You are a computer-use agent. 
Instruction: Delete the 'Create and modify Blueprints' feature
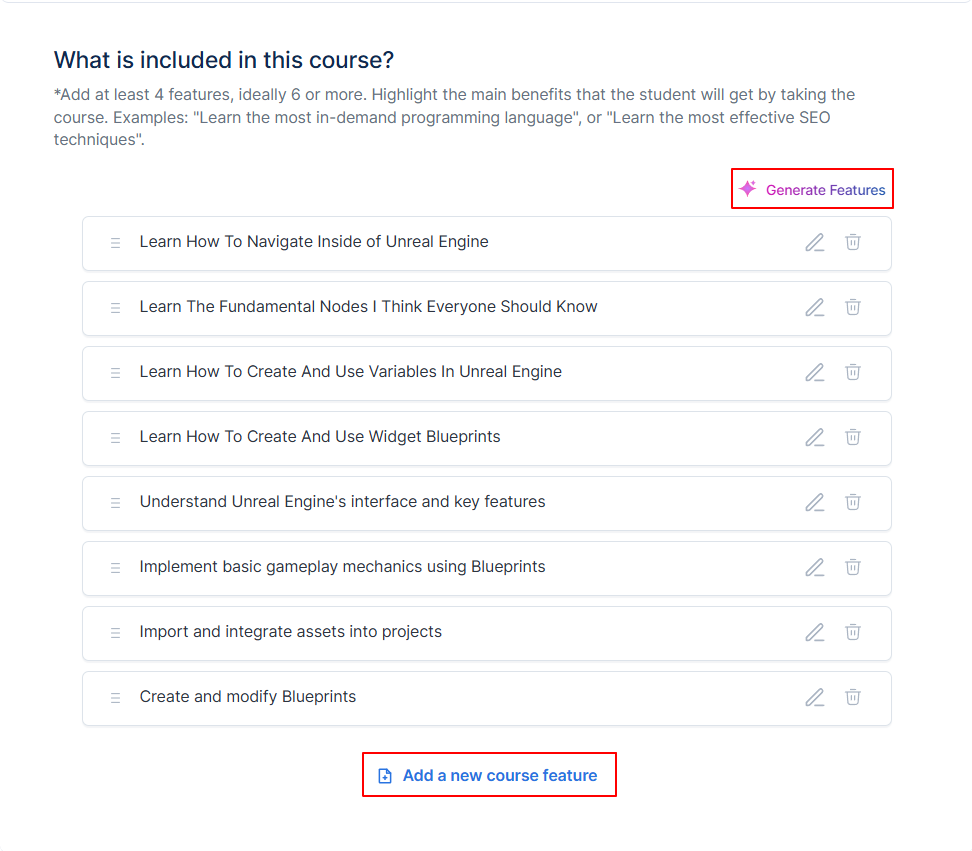853,698
